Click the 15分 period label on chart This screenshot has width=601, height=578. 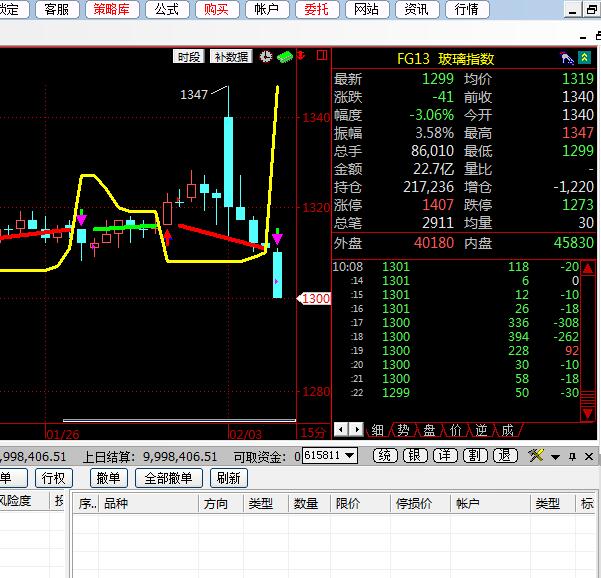click(313, 433)
